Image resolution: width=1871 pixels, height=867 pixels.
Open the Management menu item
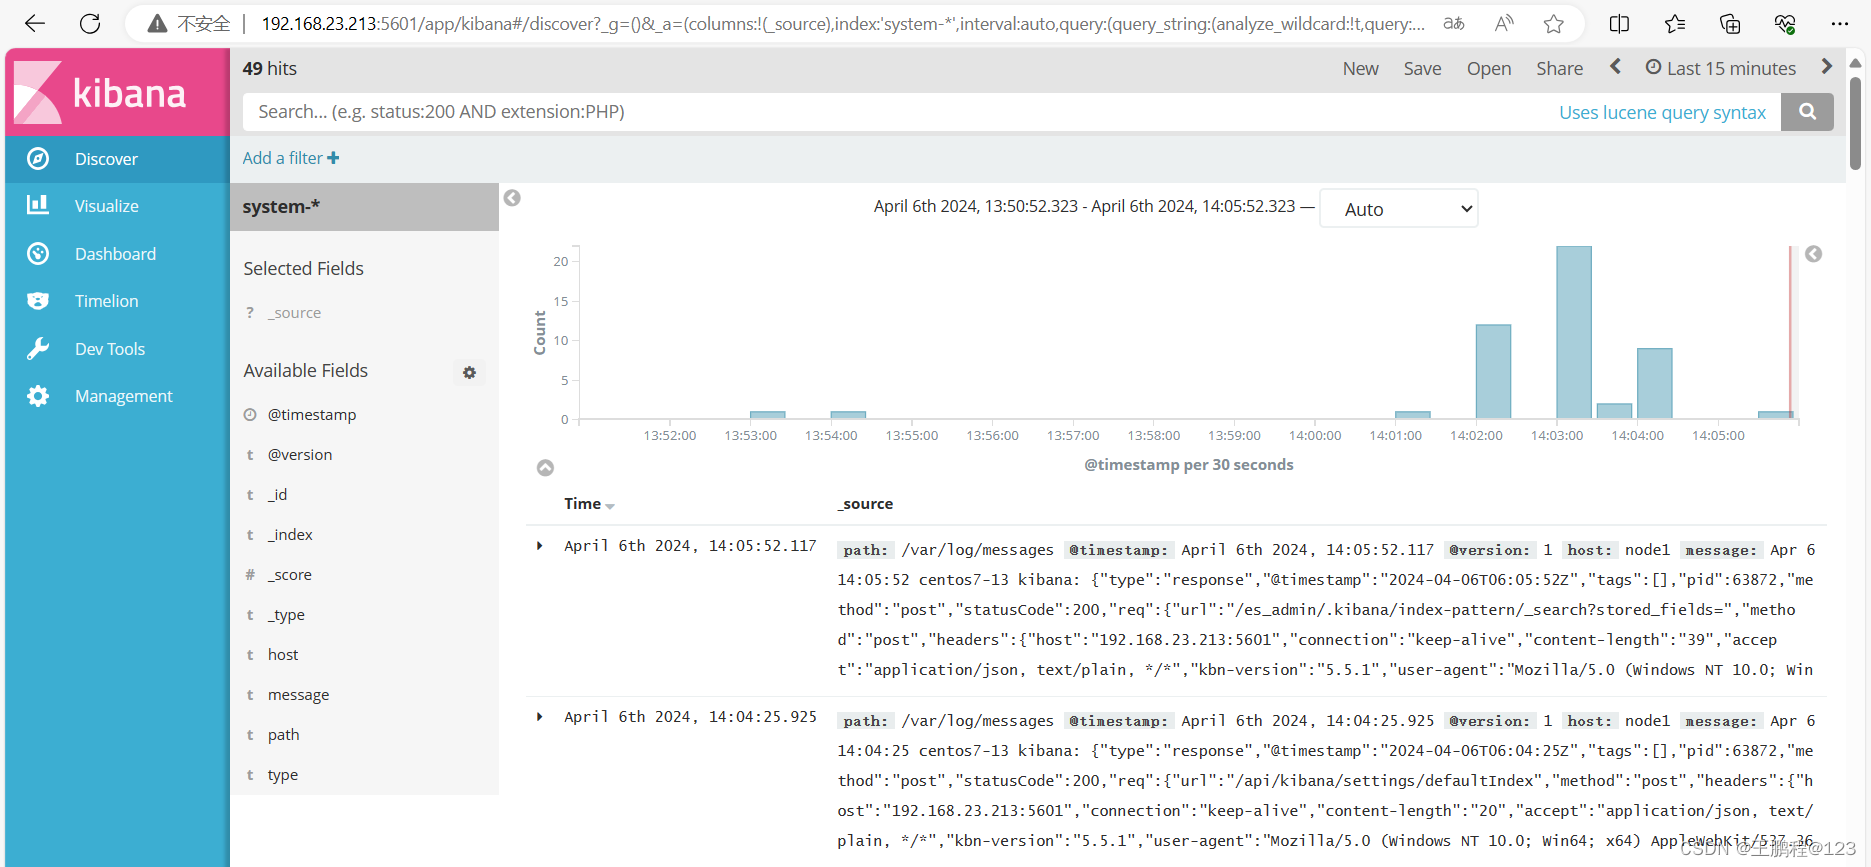(117, 396)
